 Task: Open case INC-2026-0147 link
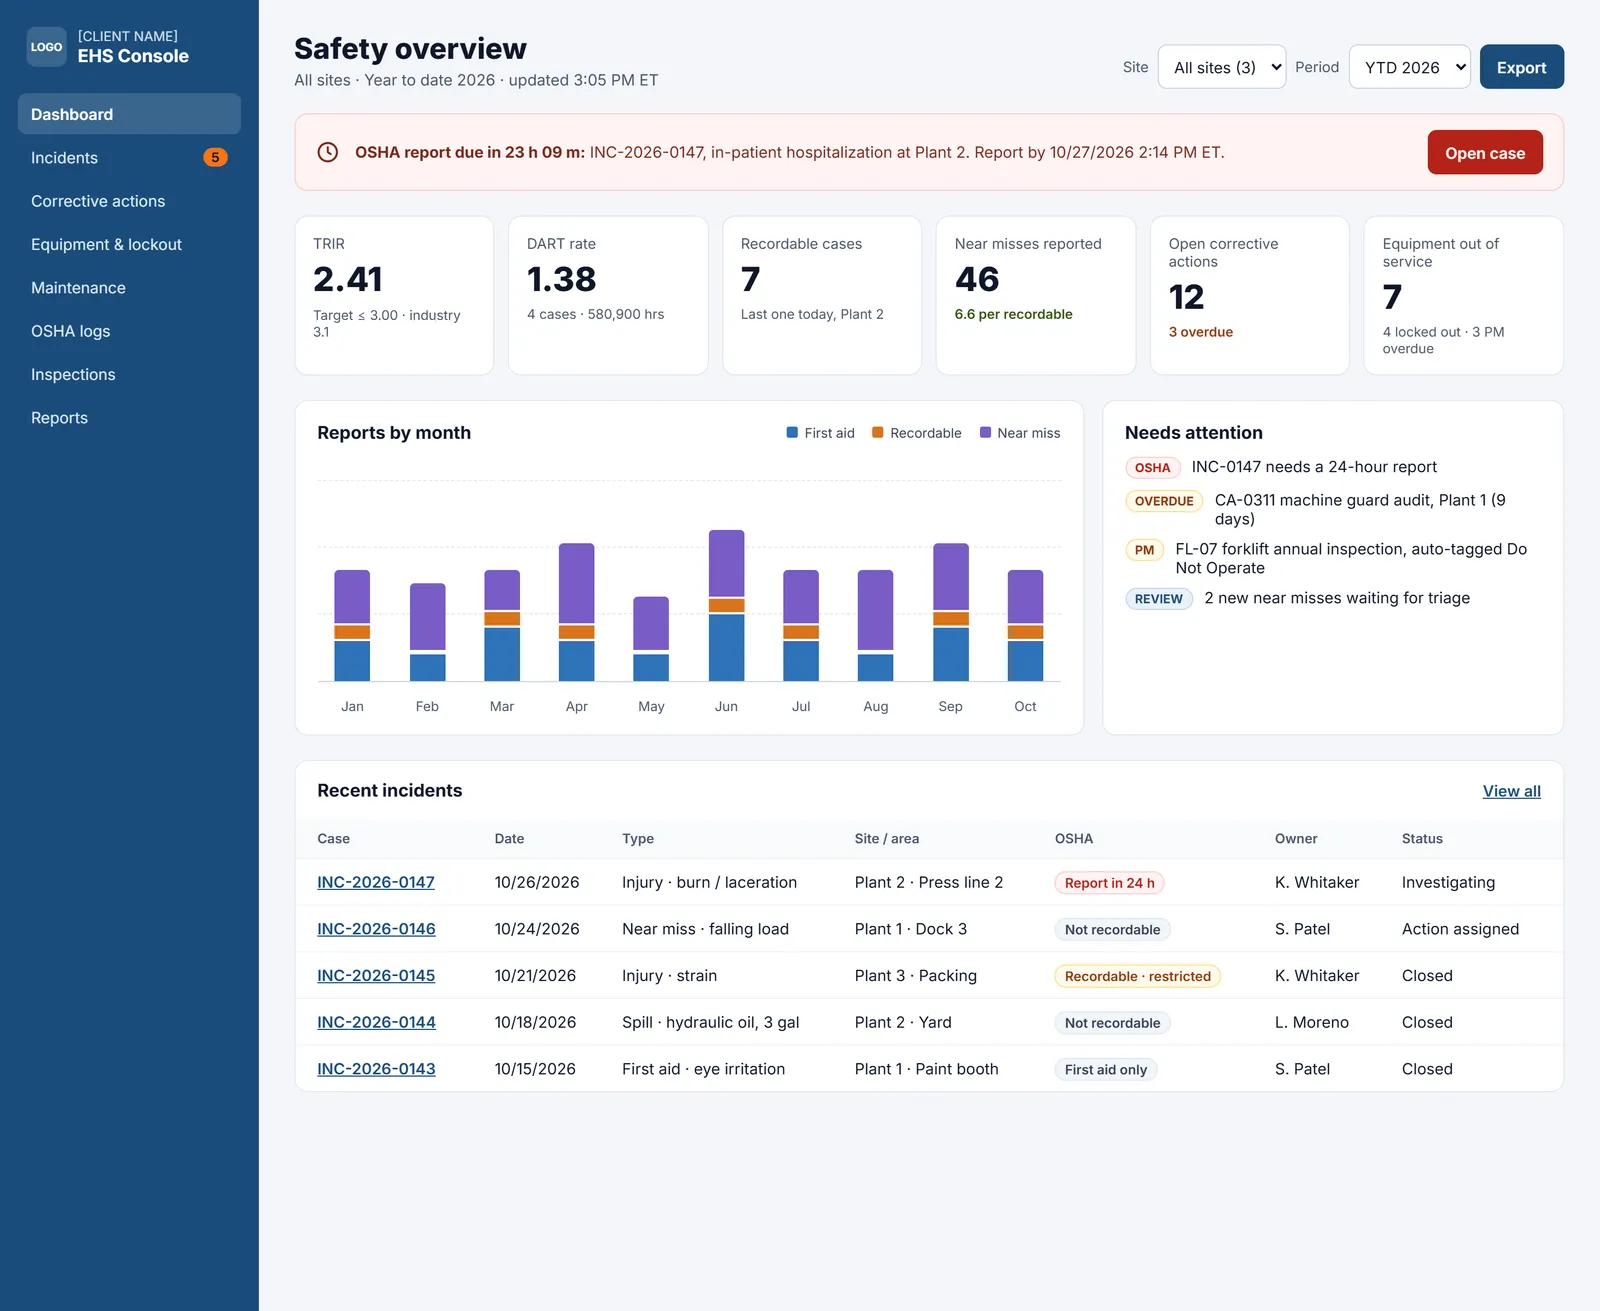[376, 882]
